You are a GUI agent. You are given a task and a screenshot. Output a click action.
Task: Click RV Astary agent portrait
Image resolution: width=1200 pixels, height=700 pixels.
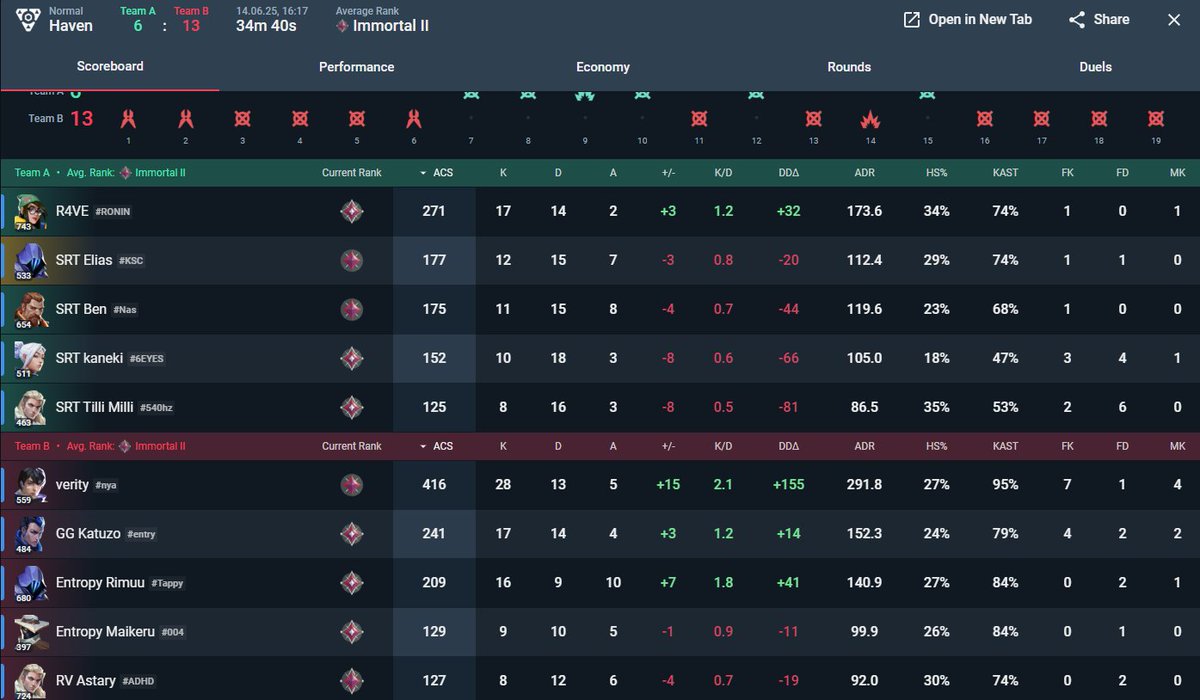click(30, 680)
